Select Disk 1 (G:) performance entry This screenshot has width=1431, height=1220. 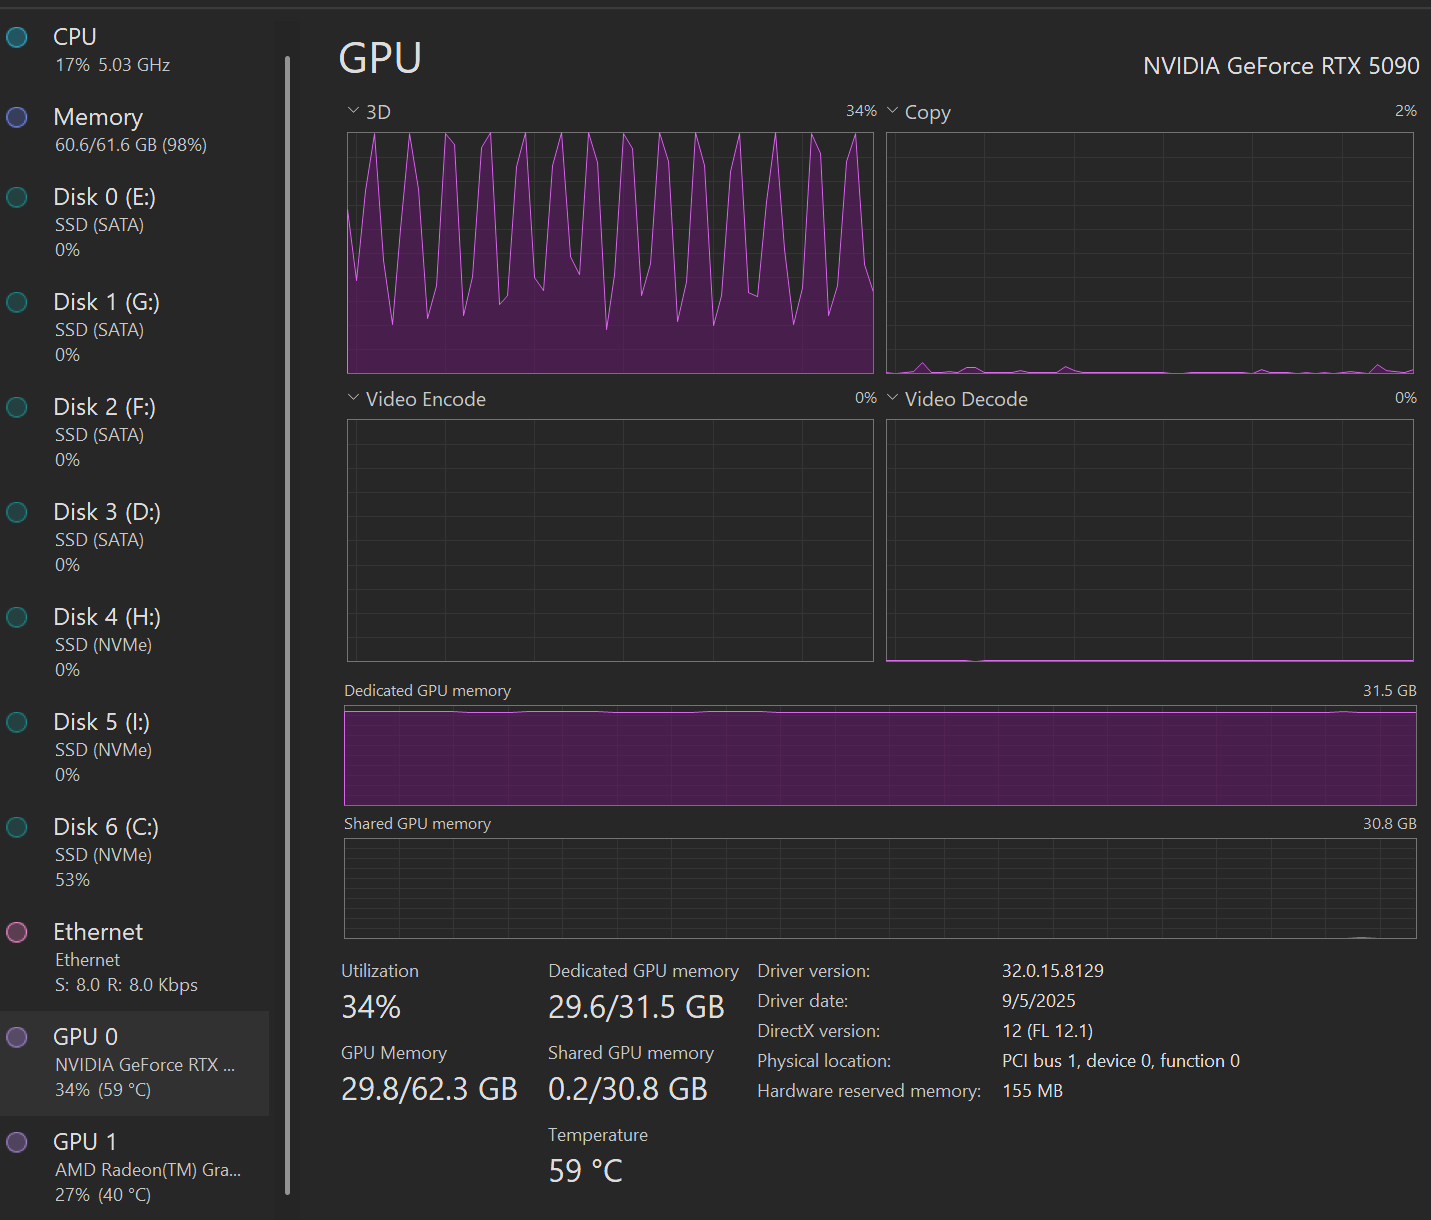tap(135, 327)
